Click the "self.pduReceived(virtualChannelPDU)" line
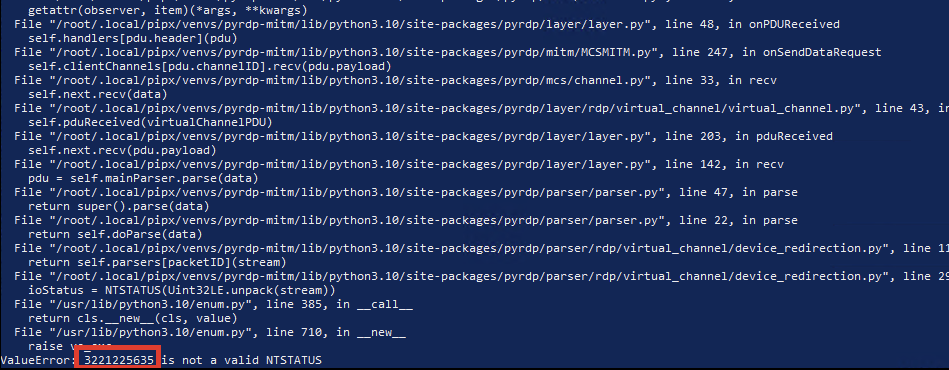 [150, 123]
